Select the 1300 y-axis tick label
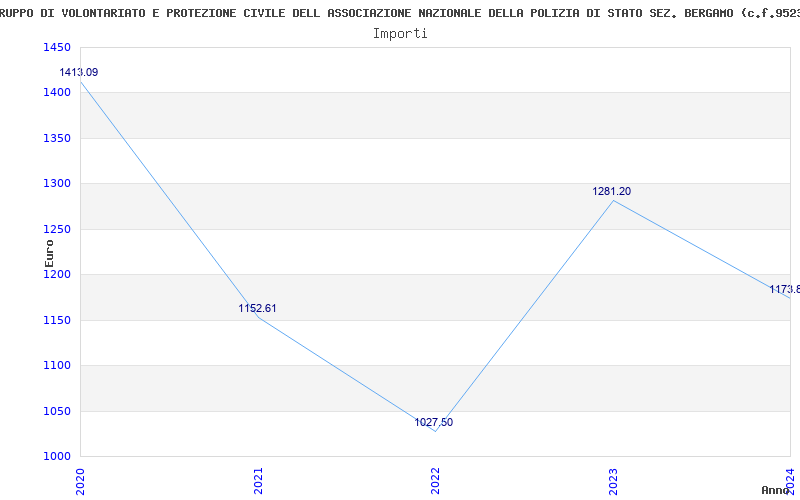The width and height of the screenshot is (800, 500). (x=57, y=184)
